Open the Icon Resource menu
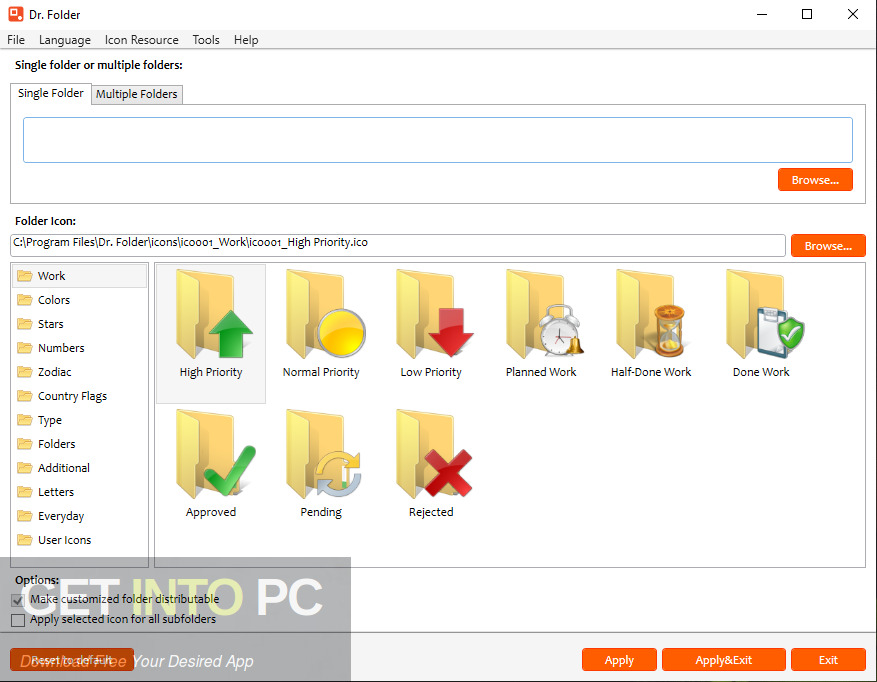This screenshot has height=682, width=877. (142, 40)
